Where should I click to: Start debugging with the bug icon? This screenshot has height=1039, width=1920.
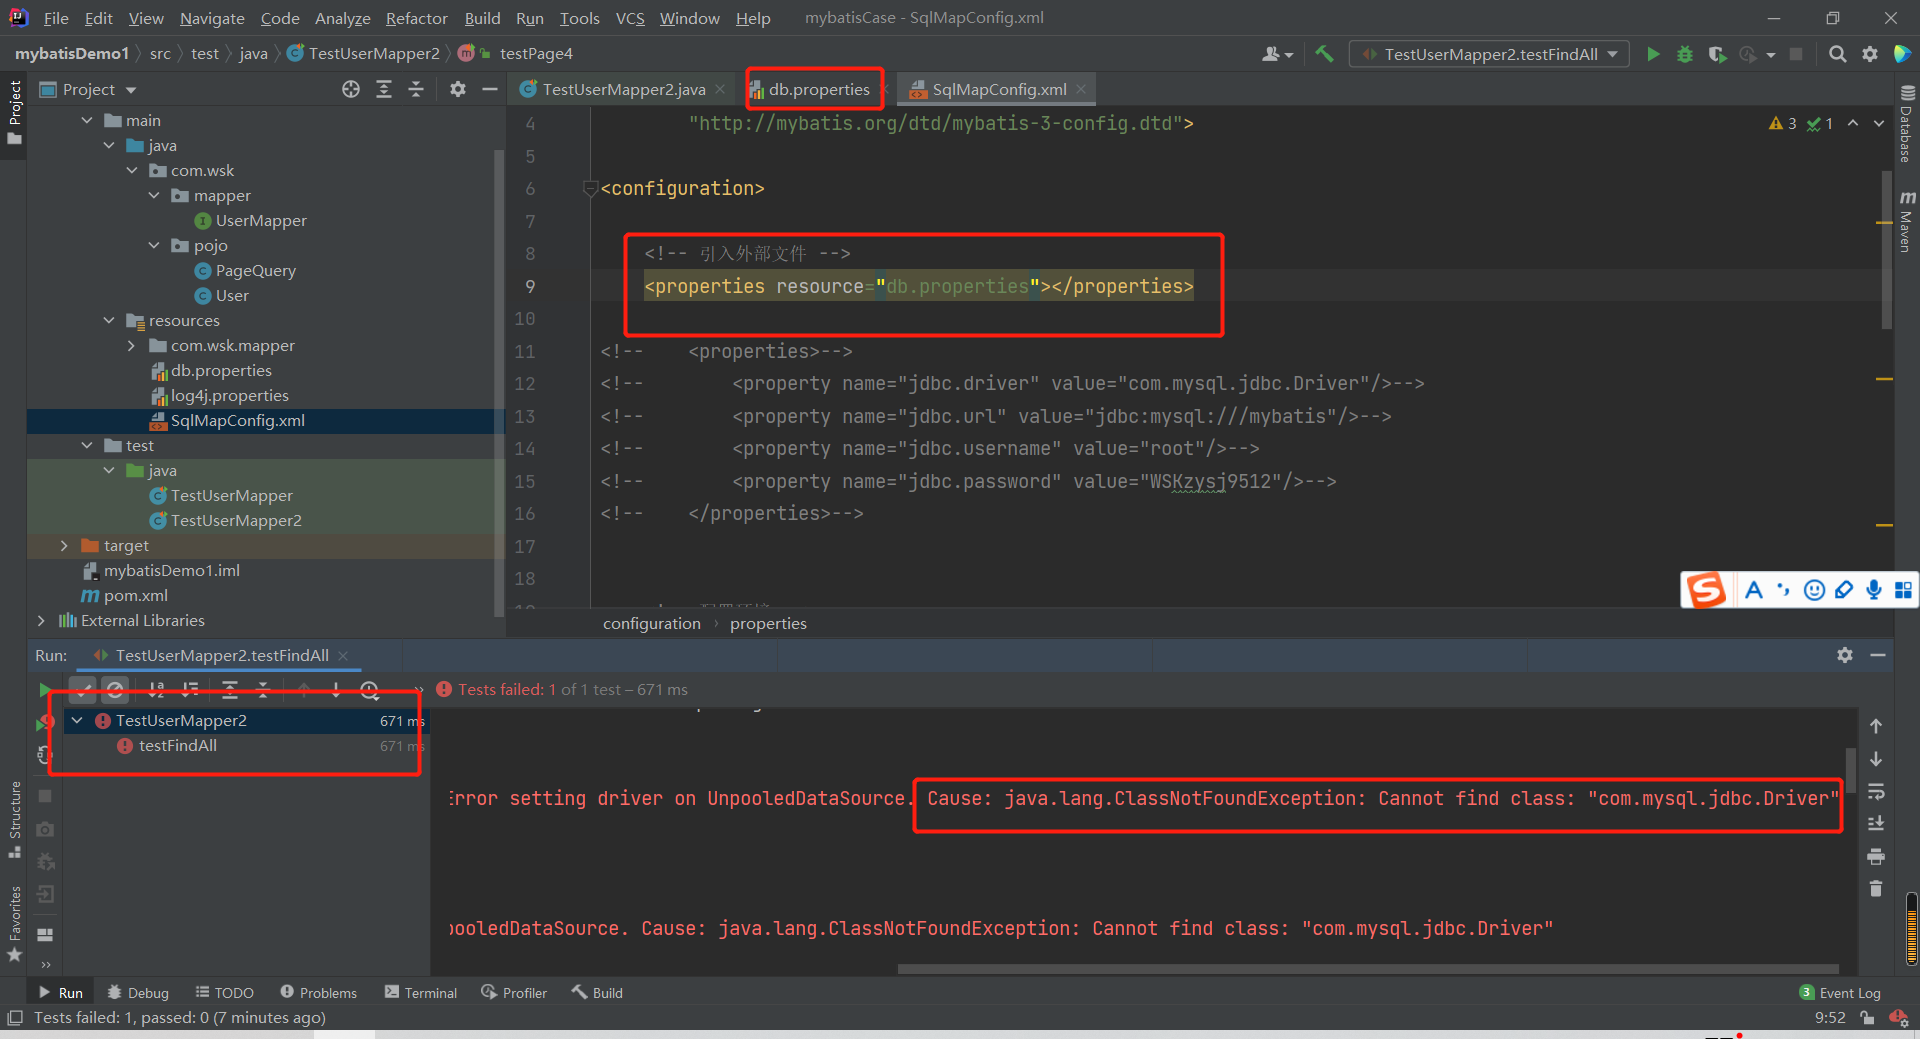[x=1685, y=54]
